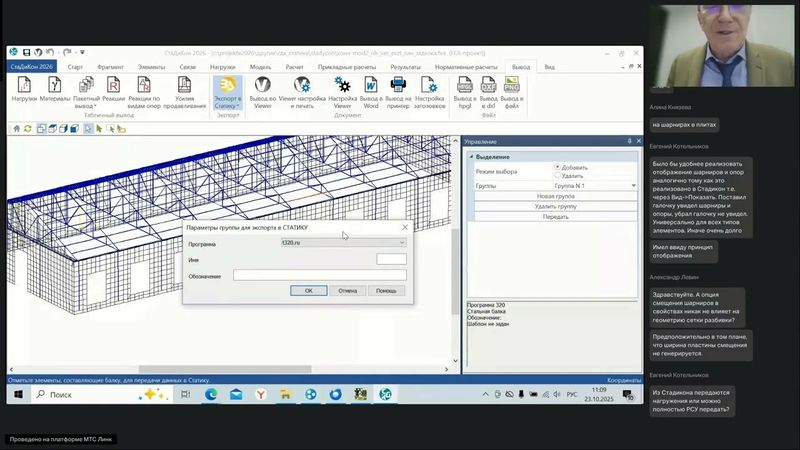
Task: Open the Результаты ribbon tab
Action: point(405,66)
